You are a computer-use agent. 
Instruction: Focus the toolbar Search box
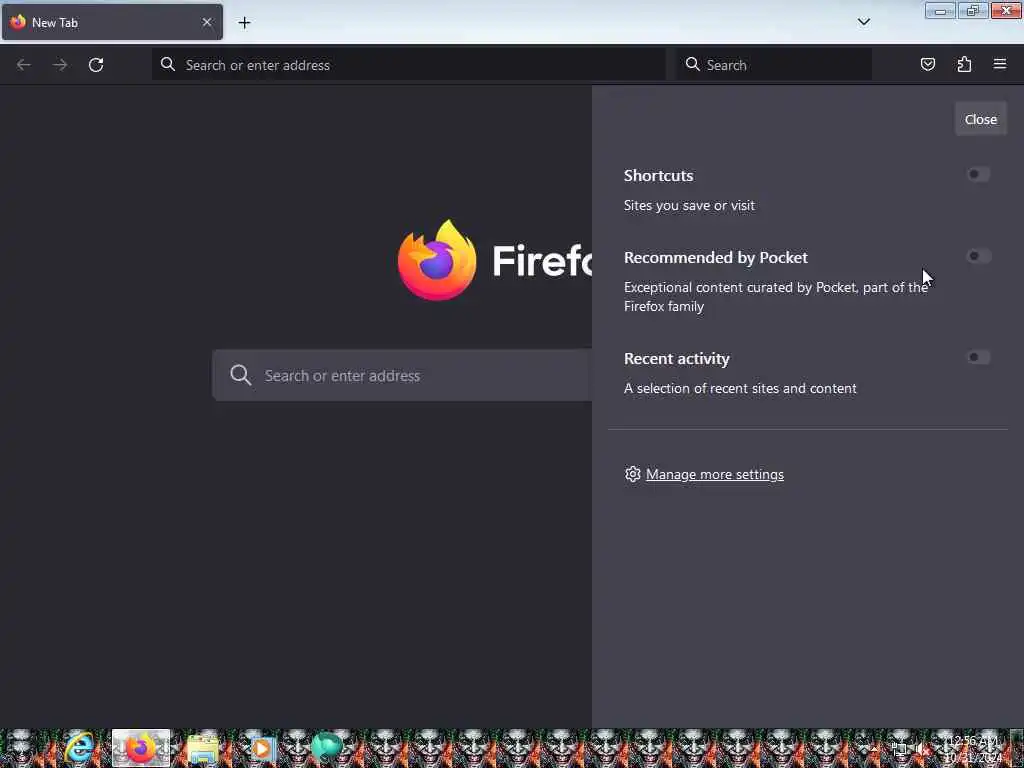pos(774,65)
